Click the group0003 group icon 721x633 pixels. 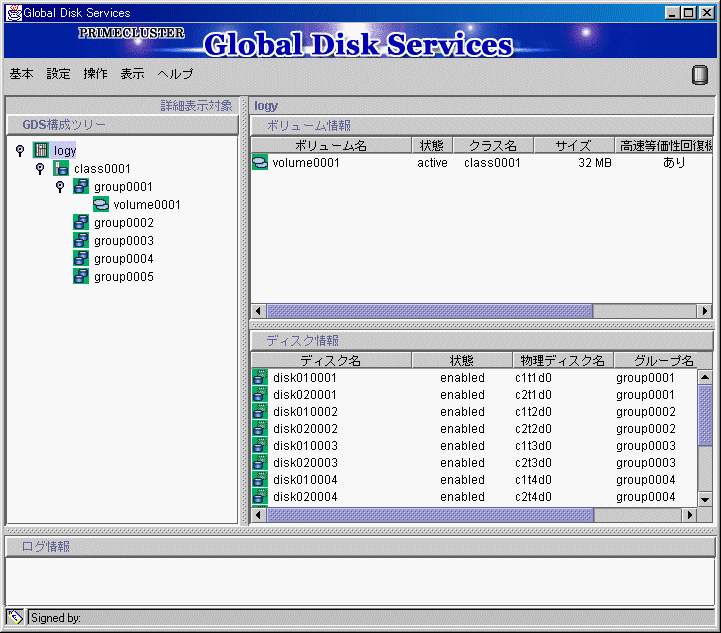81,240
